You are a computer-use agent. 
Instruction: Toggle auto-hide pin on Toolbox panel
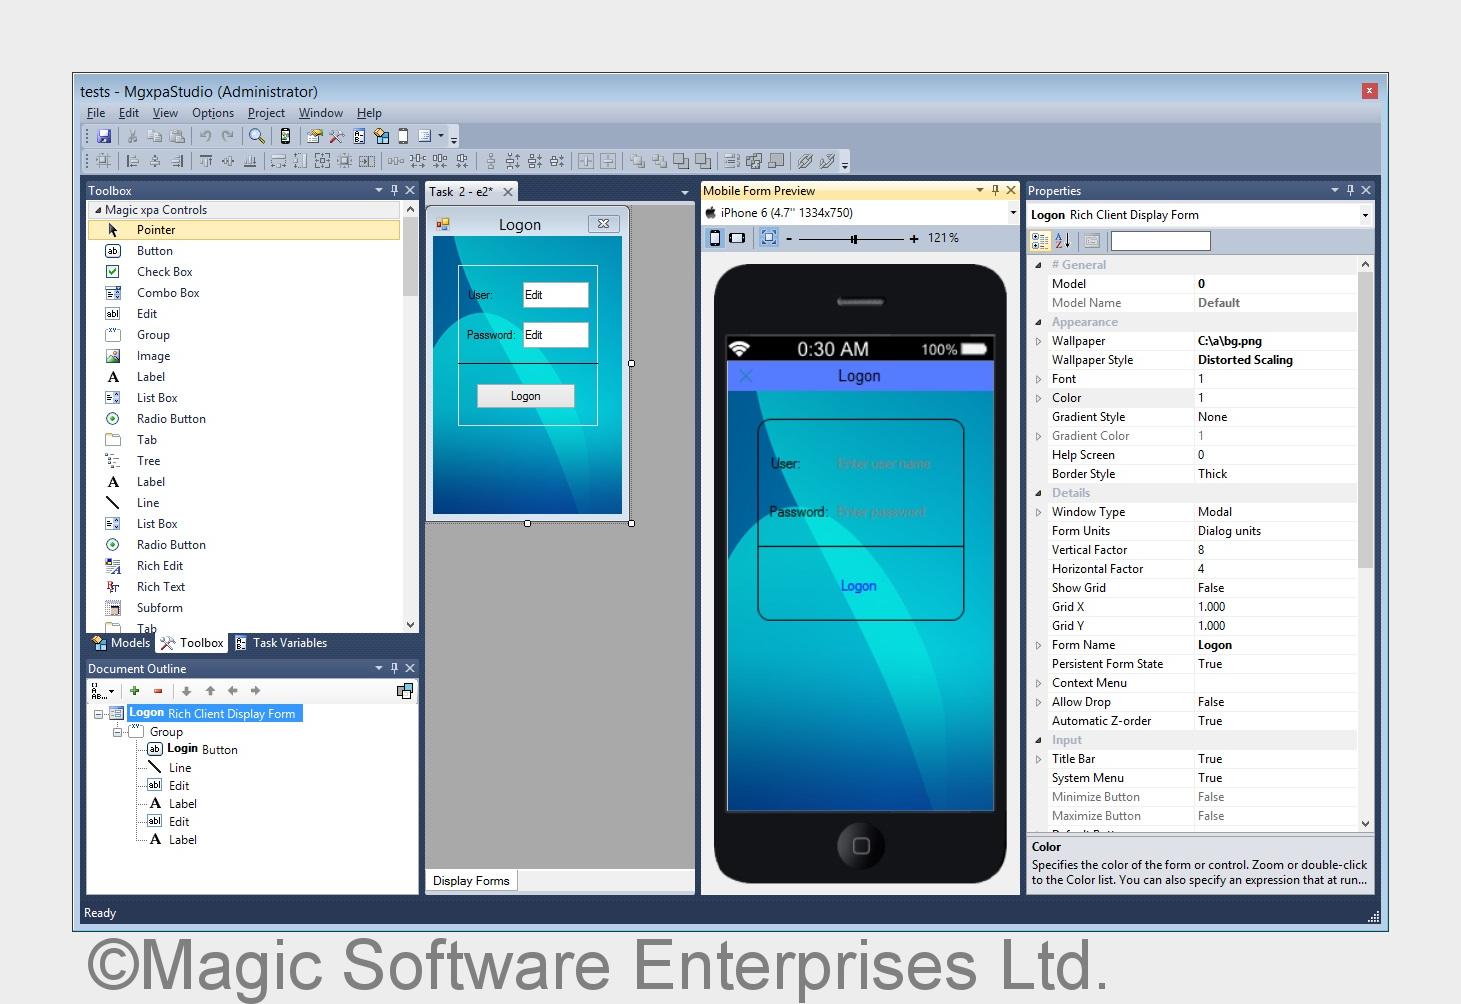(x=394, y=190)
